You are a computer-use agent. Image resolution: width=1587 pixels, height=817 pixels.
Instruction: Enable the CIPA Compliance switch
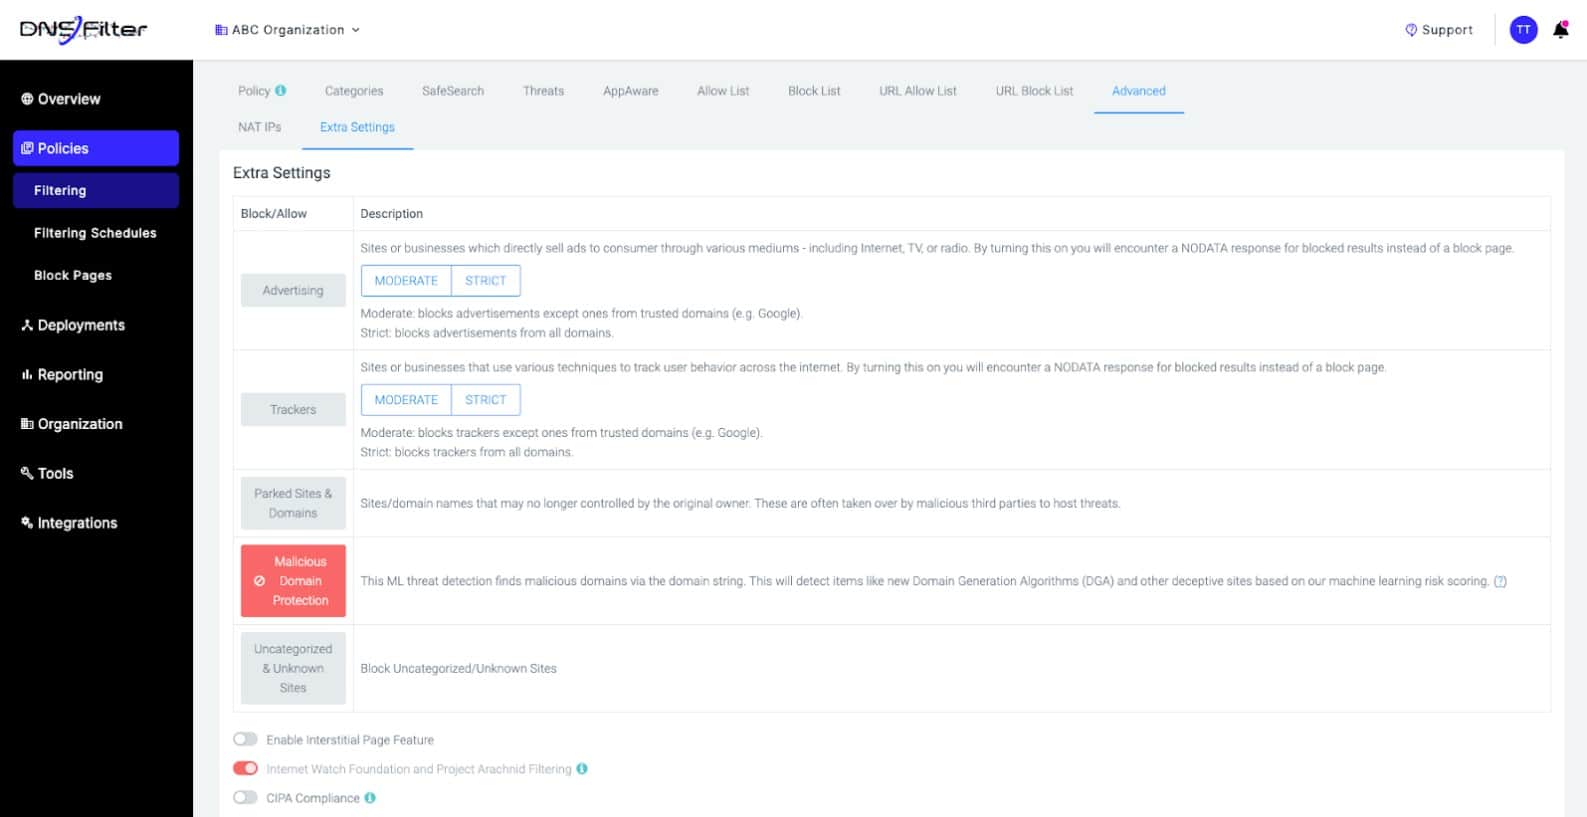pos(245,798)
